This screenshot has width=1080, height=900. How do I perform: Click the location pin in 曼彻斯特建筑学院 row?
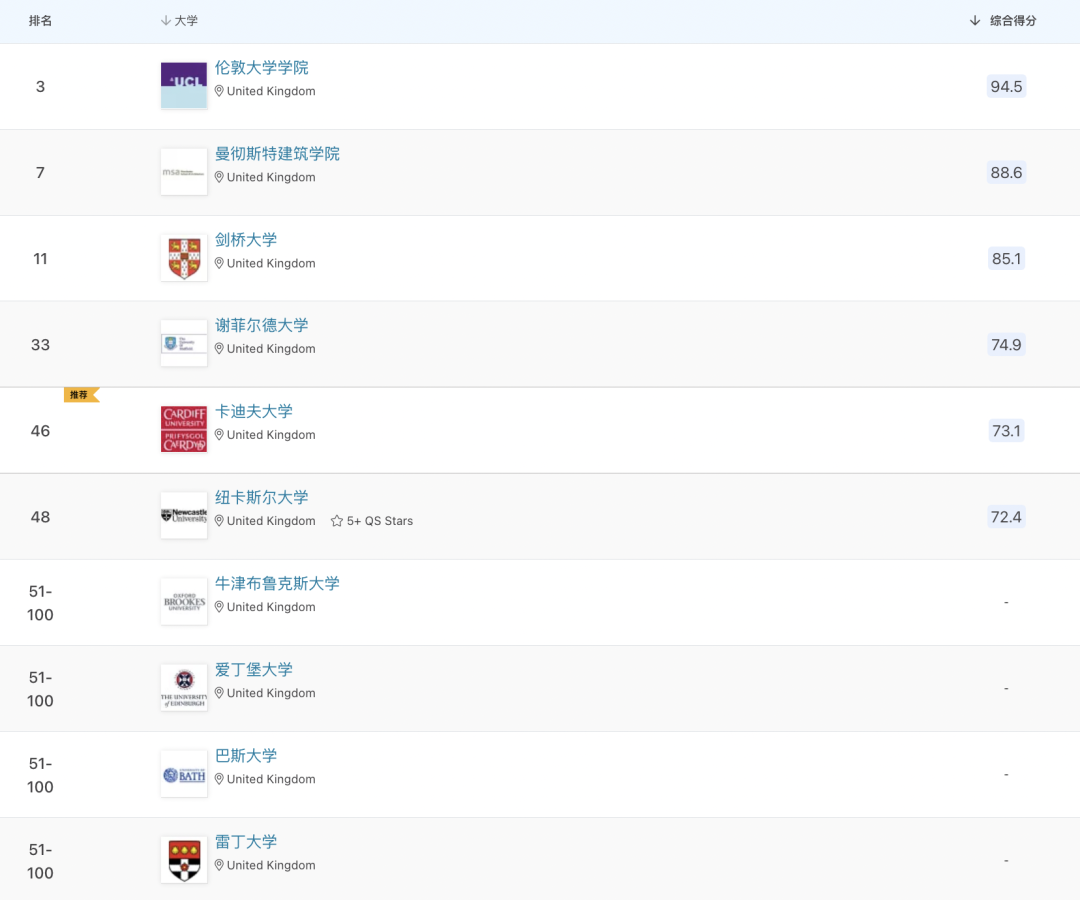coord(219,177)
